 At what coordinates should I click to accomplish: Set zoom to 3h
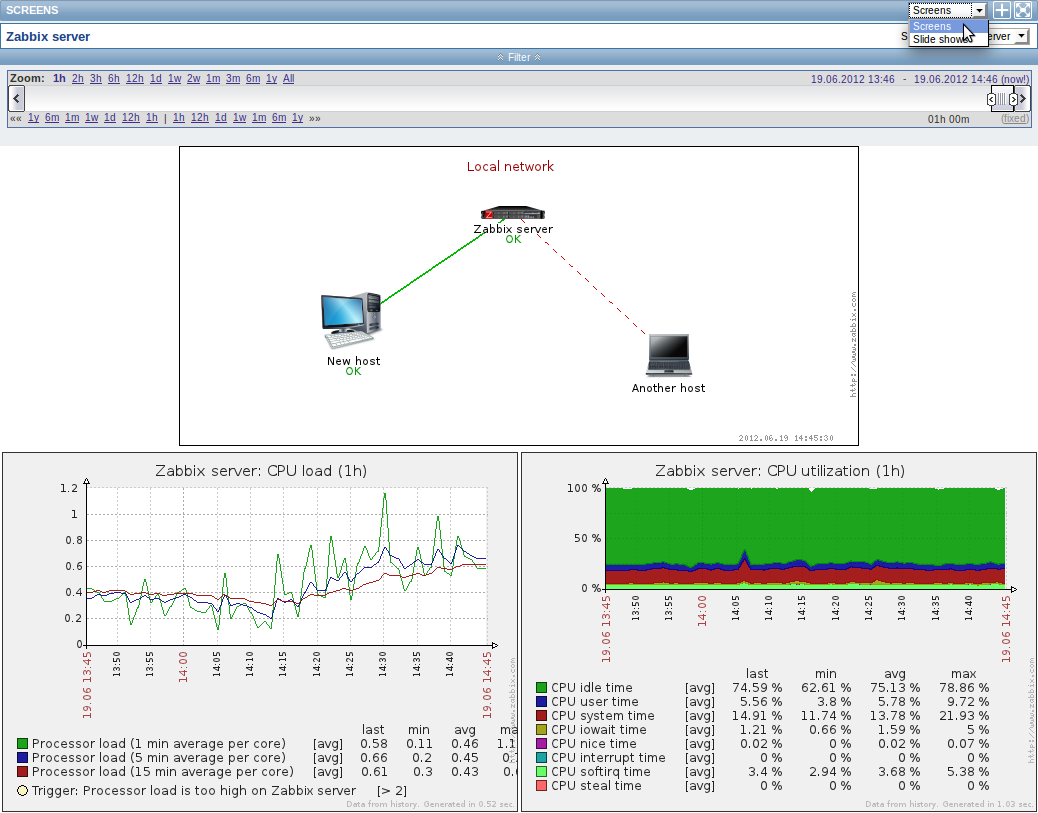click(96, 78)
